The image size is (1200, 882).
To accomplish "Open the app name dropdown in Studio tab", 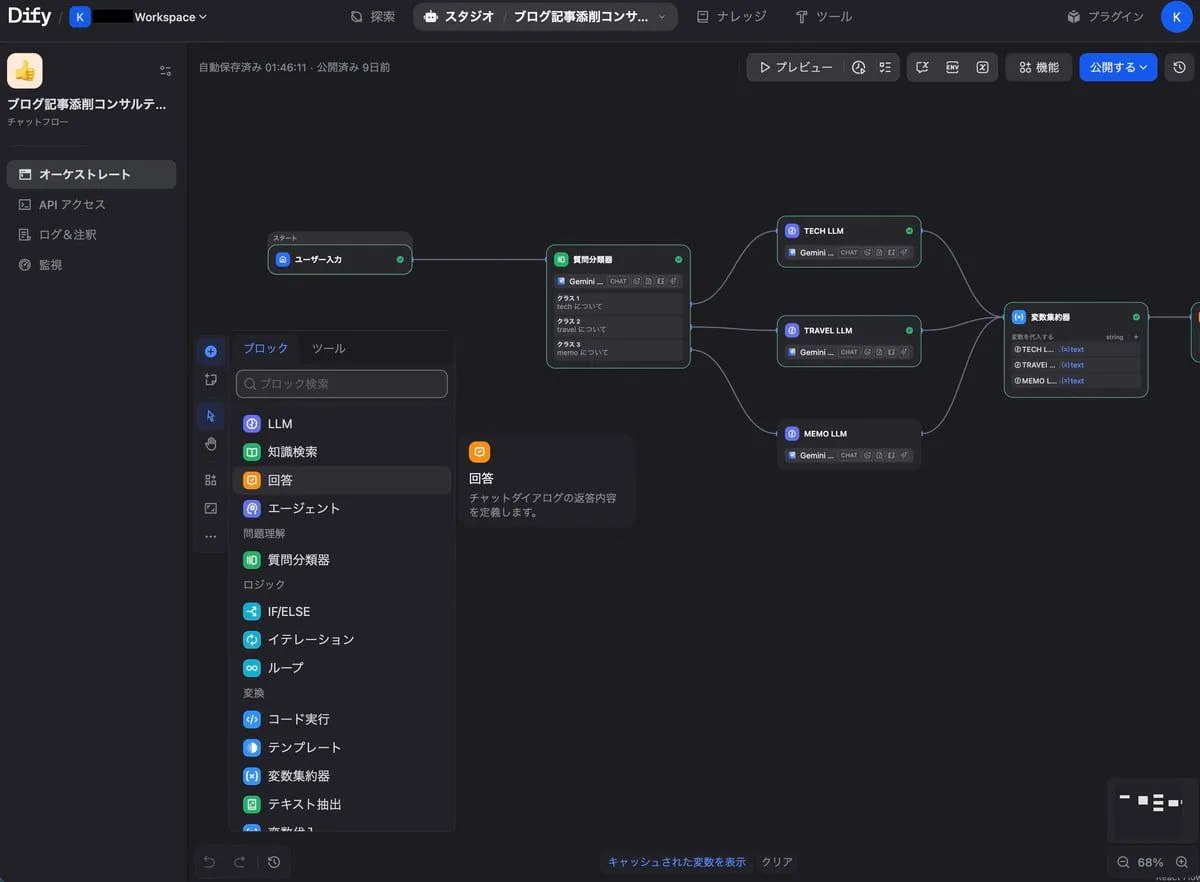I will 661,17.
